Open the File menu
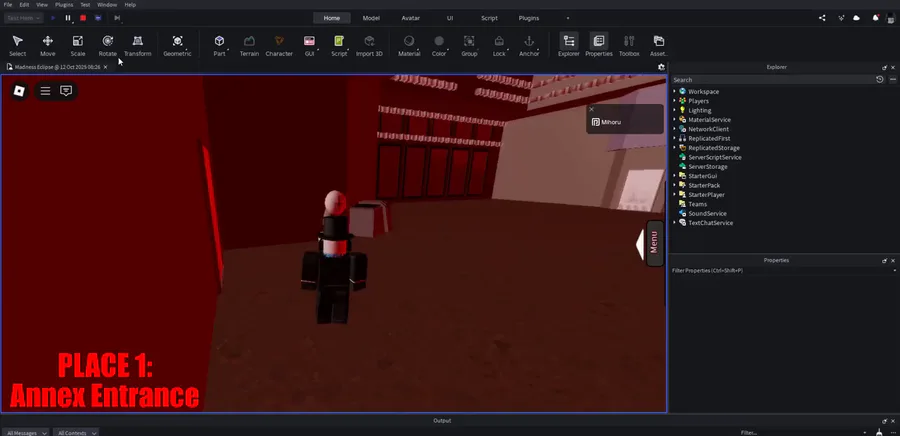900x436 pixels. 8,5
